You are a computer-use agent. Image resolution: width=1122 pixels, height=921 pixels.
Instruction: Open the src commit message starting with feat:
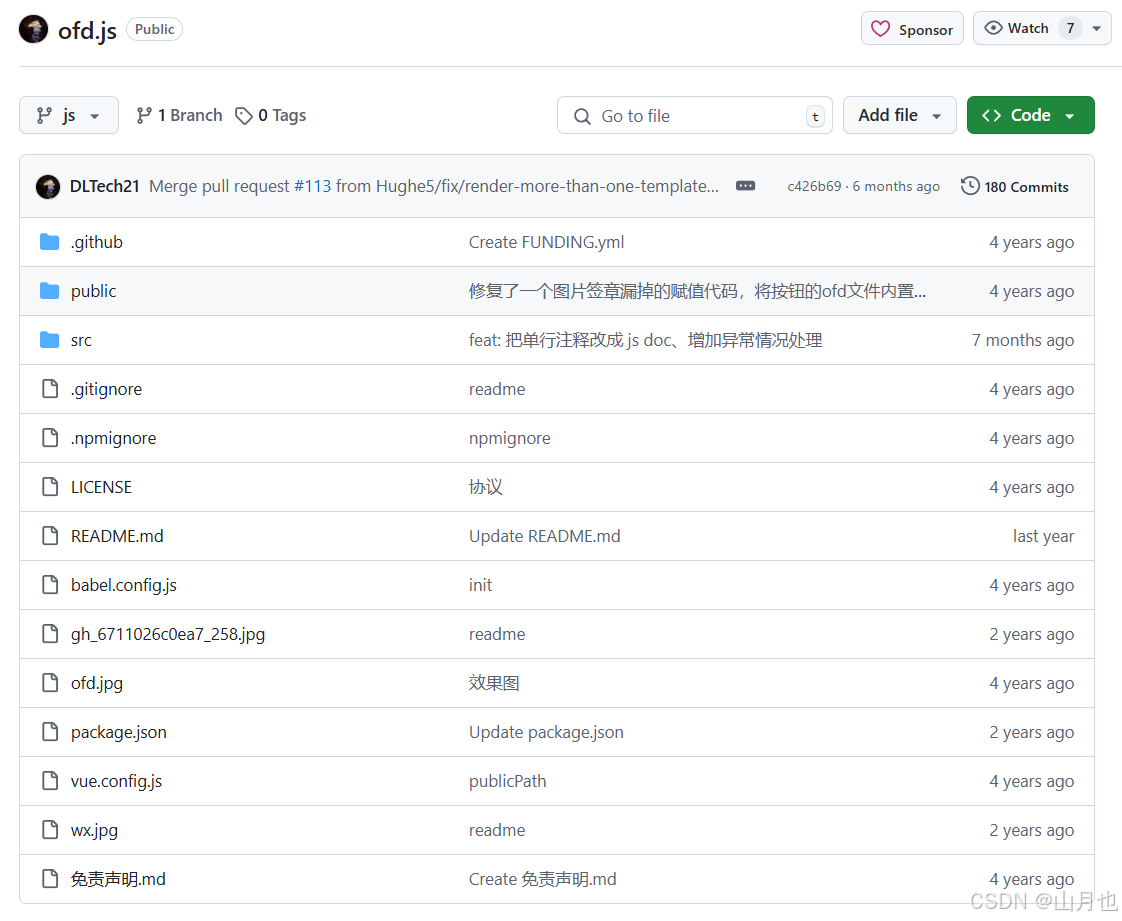(x=645, y=341)
